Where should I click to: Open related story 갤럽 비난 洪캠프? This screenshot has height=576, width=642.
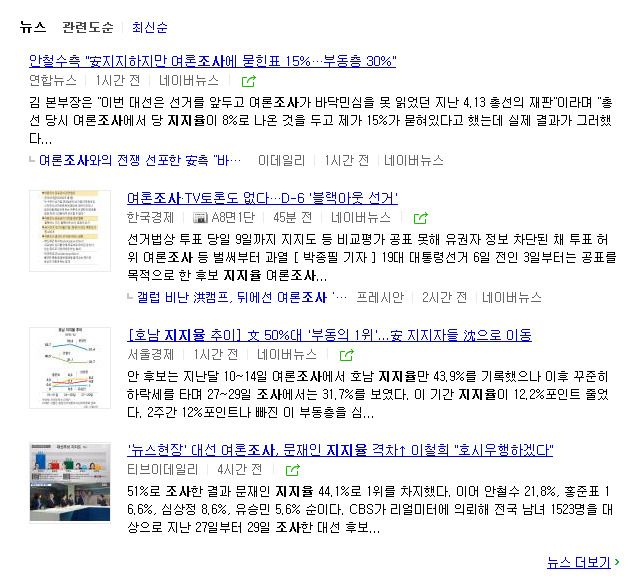pos(242,297)
